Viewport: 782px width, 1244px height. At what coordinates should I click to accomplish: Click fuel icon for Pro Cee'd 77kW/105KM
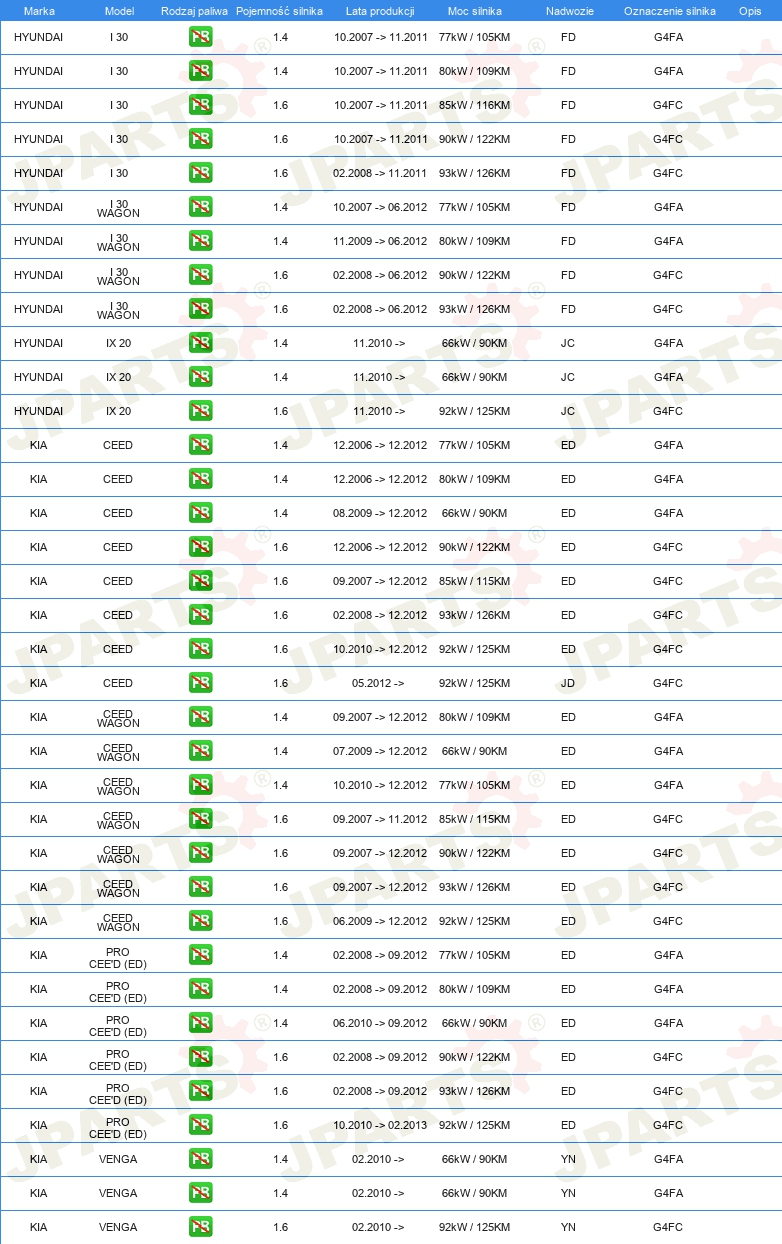[201, 956]
